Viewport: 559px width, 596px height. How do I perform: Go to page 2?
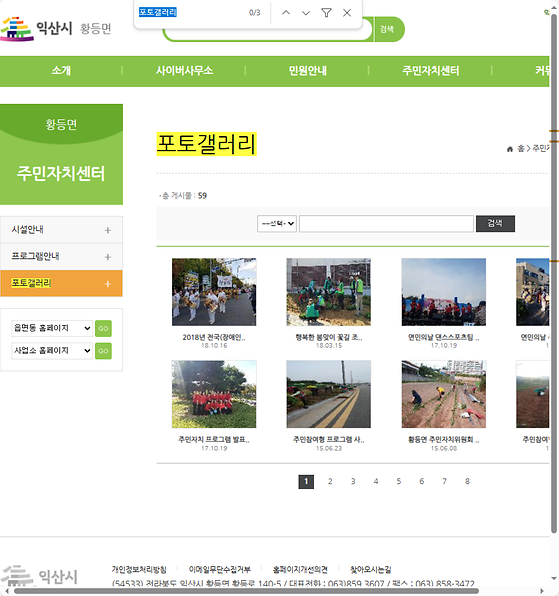(x=330, y=482)
